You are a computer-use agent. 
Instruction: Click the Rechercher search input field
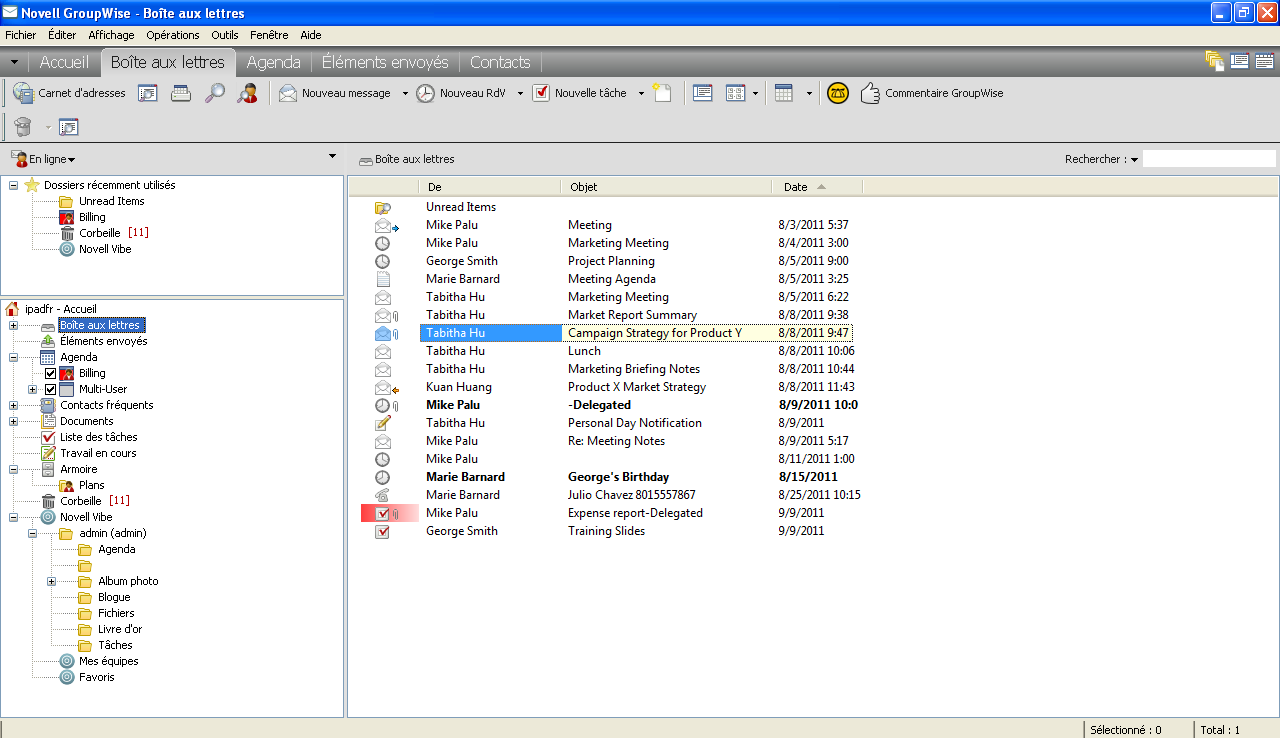pos(1209,159)
